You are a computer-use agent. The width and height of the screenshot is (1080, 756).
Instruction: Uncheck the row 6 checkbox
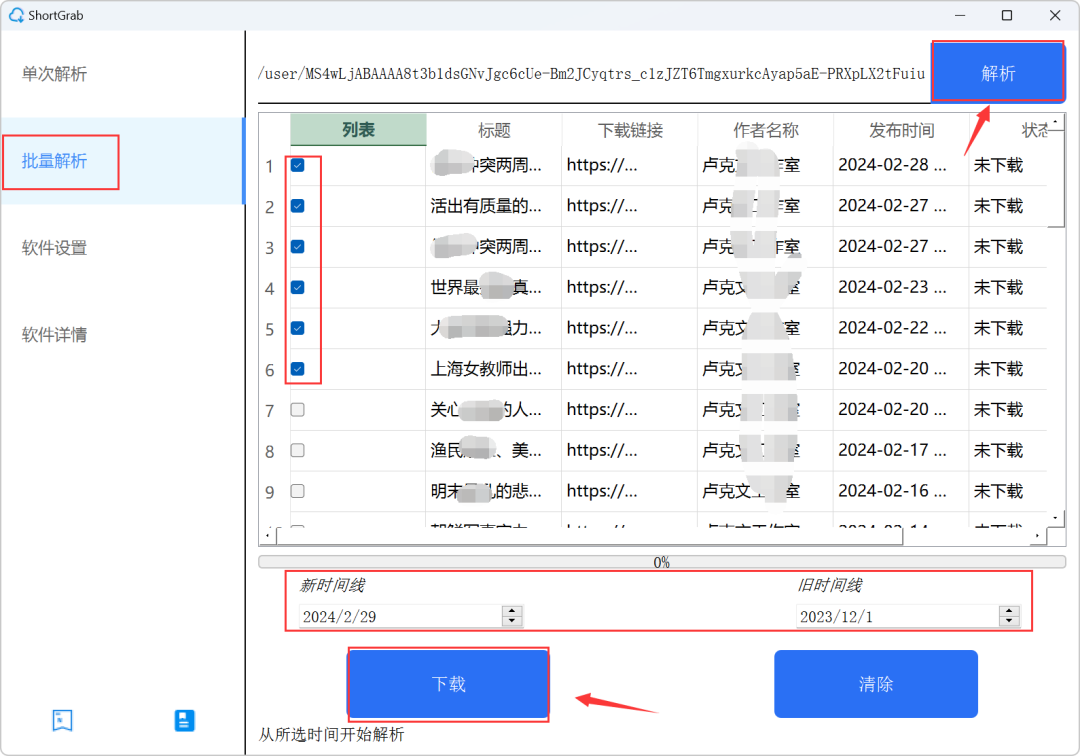[x=298, y=368]
